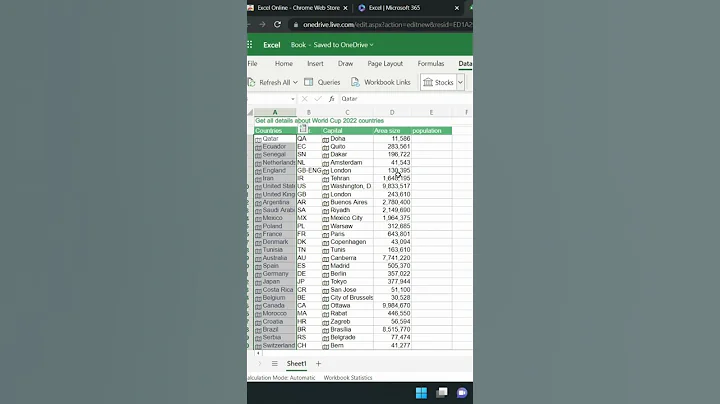The image size is (720, 404).
Task: Open the Queries pane
Action: [x=322, y=82]
